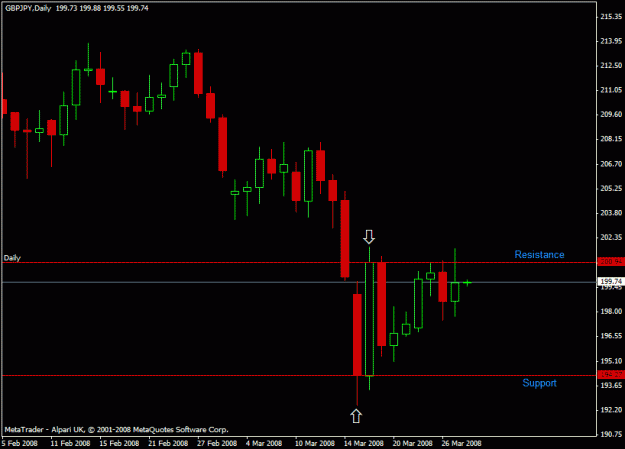Click the Support label text

tap(539, 383)
